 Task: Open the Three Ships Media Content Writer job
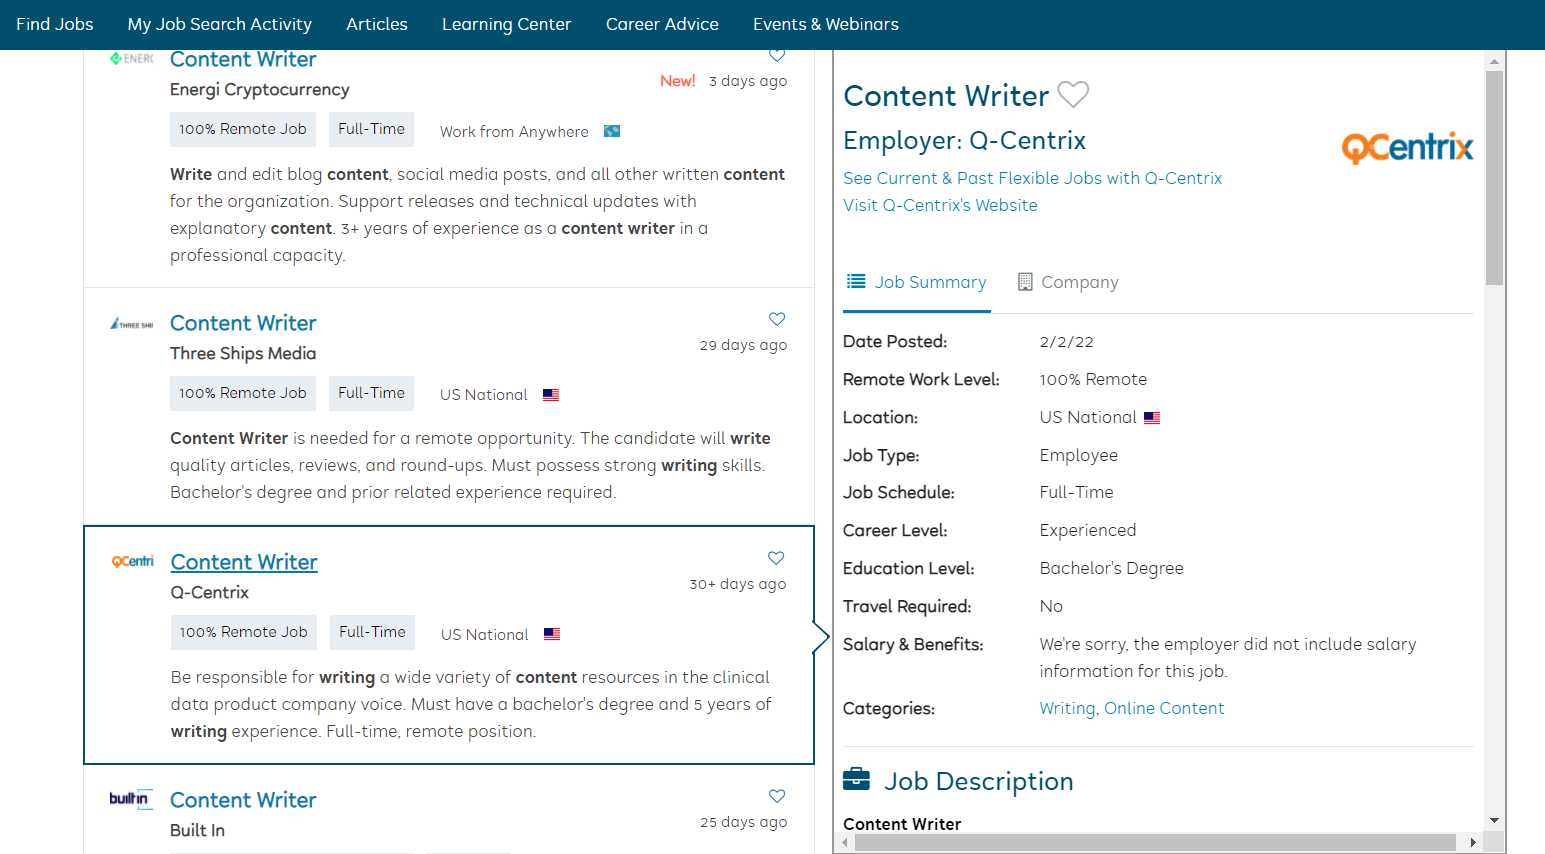click(x=243, y=323)
